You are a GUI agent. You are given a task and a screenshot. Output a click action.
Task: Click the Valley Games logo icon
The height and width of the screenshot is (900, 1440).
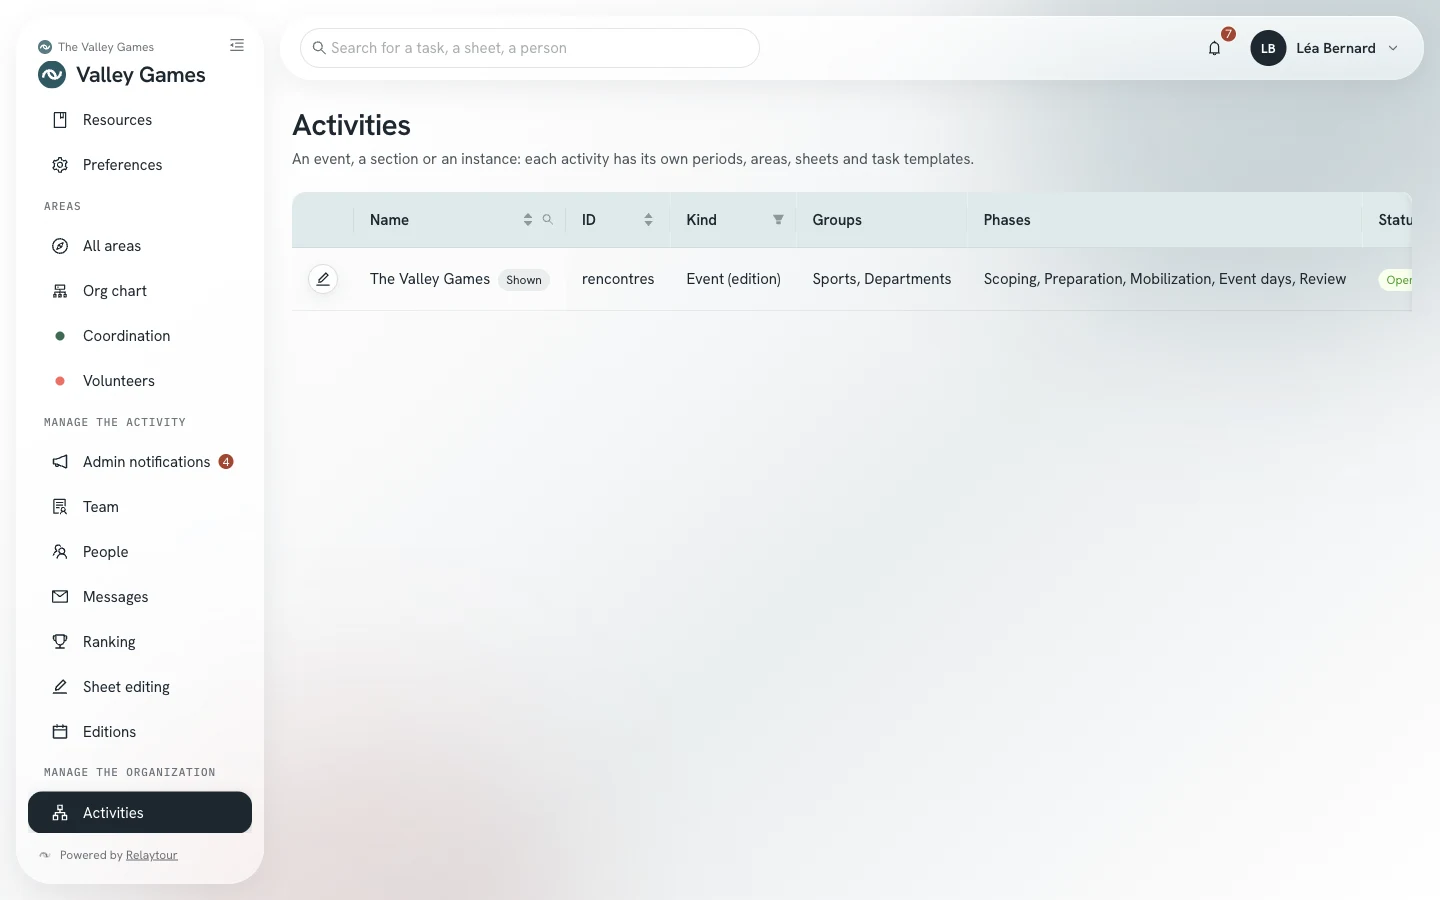click(x=52, y=75)
